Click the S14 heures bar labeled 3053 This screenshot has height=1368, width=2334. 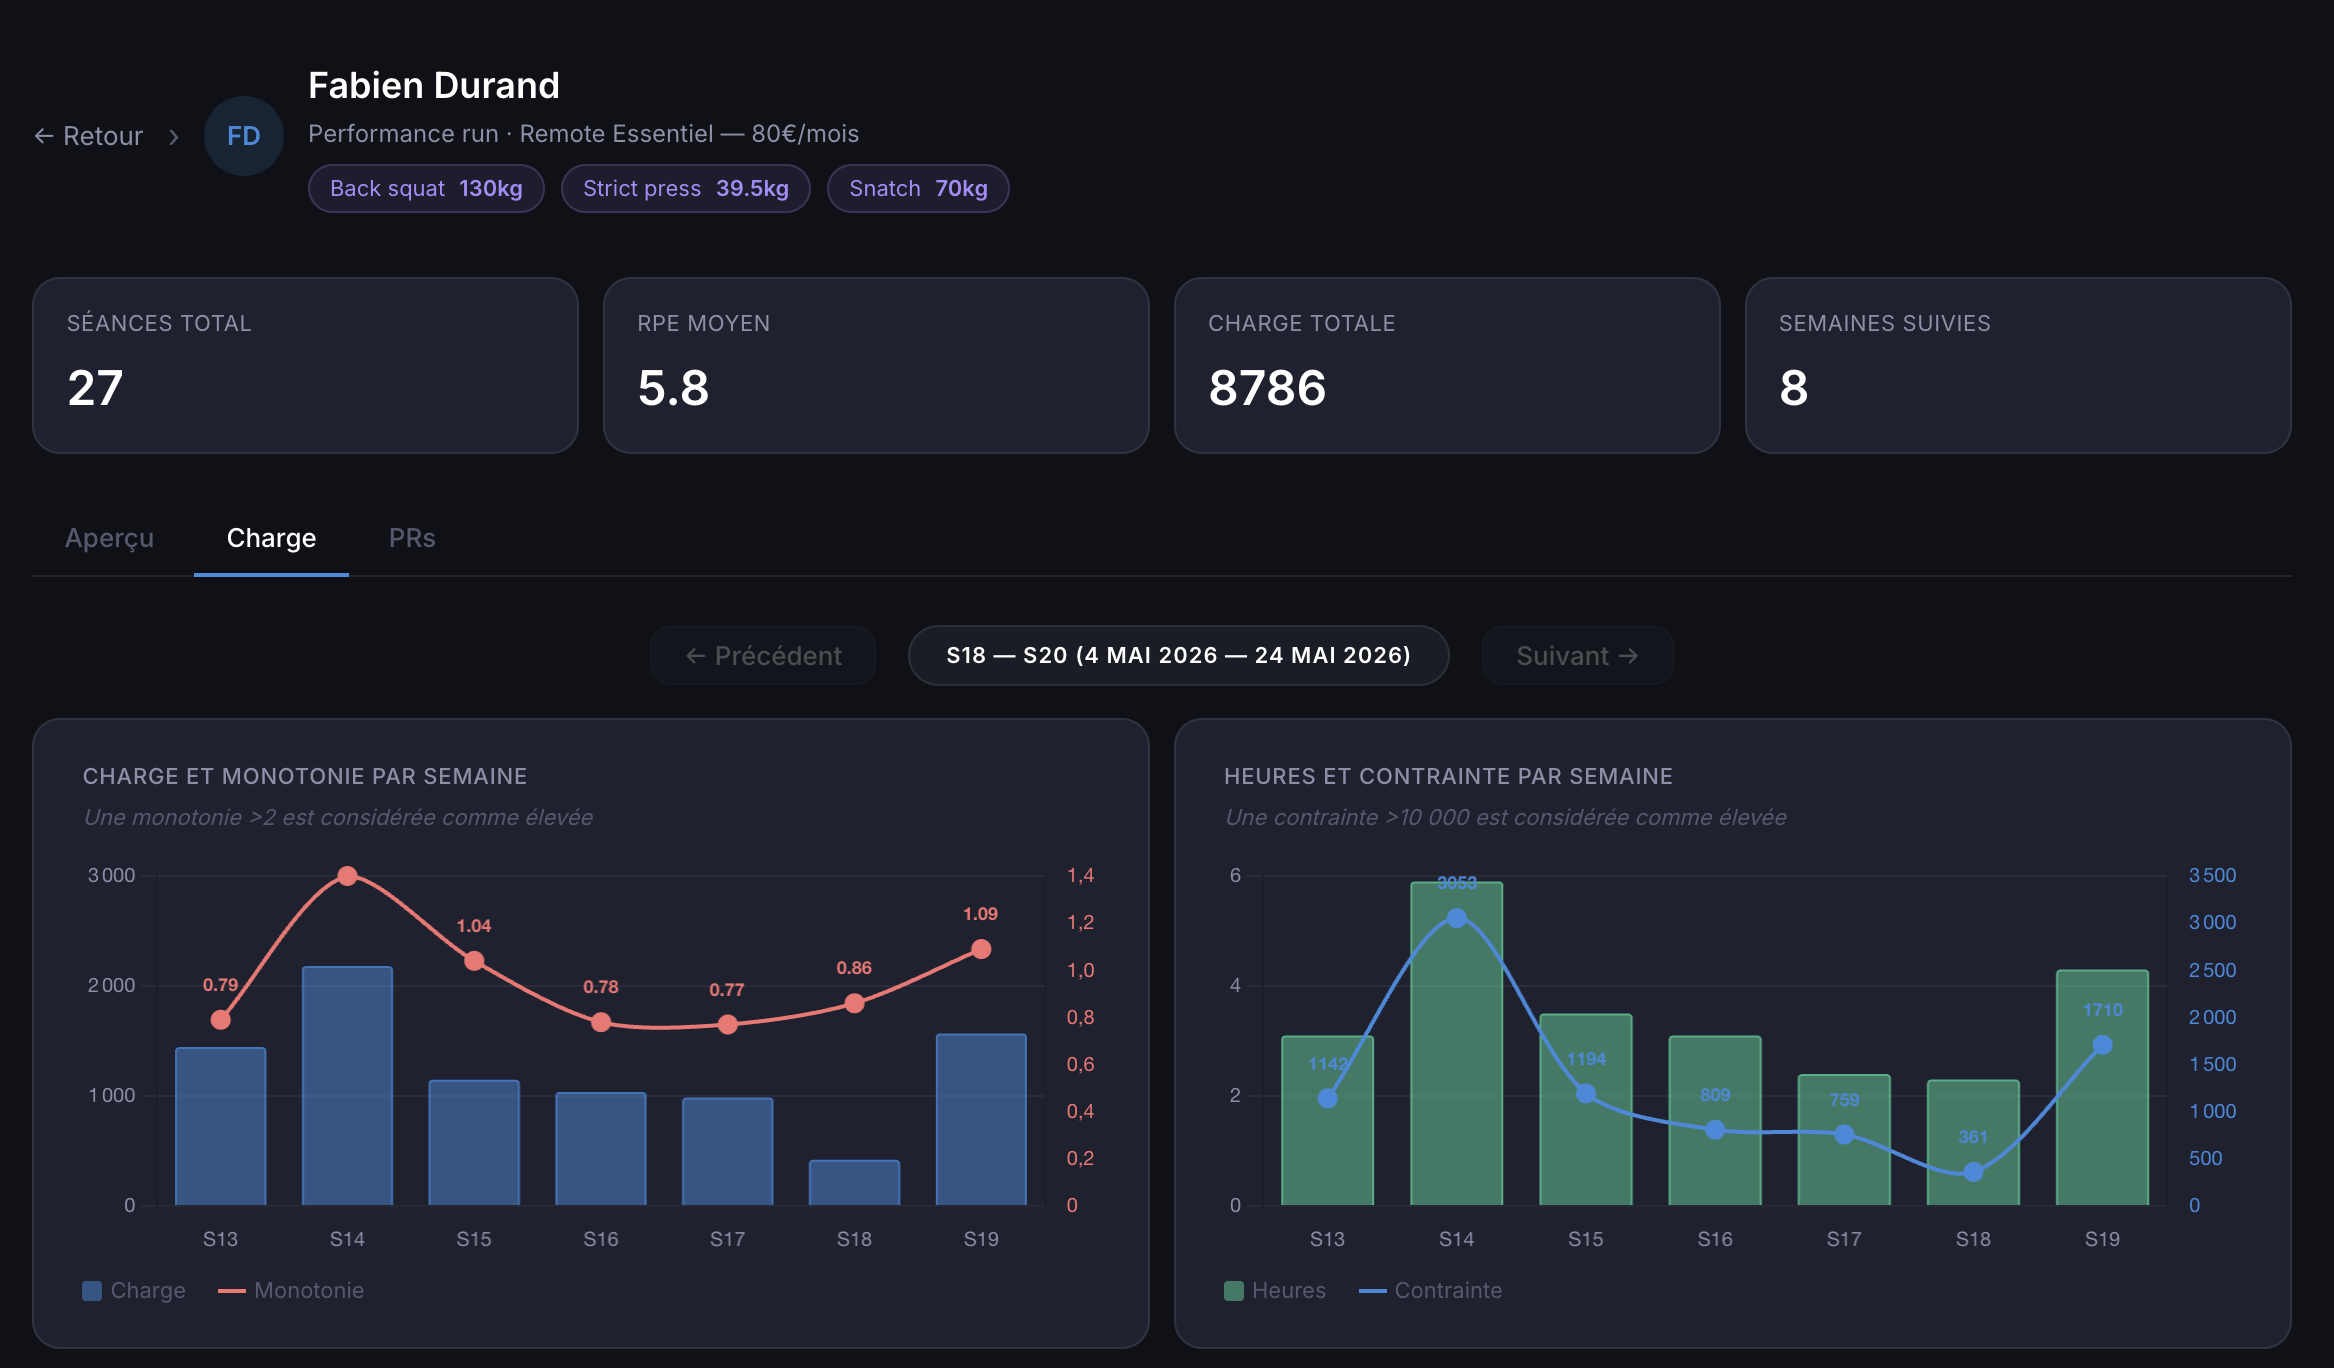(x=1457, y=1044)
